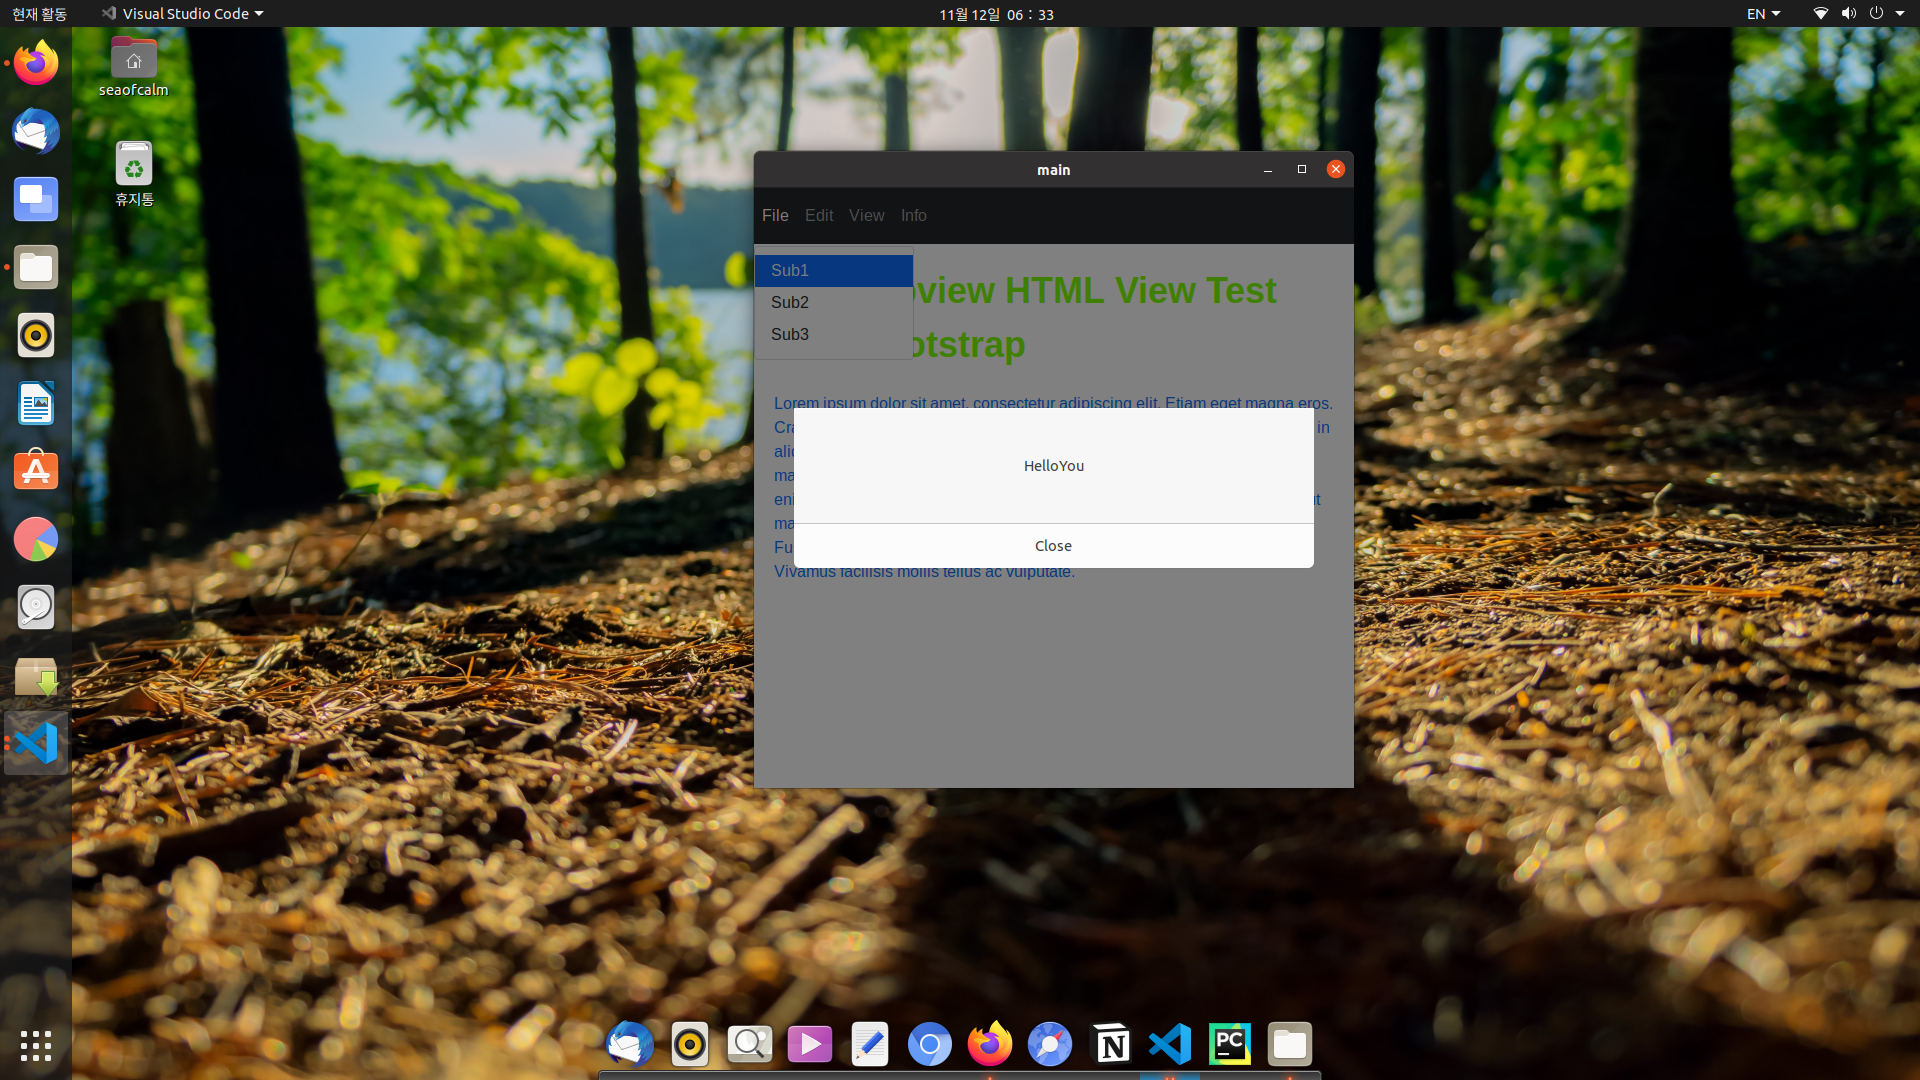Open Notion from the bottom dock
Viewport: 1920px width, 1080px height.
1110,1045
